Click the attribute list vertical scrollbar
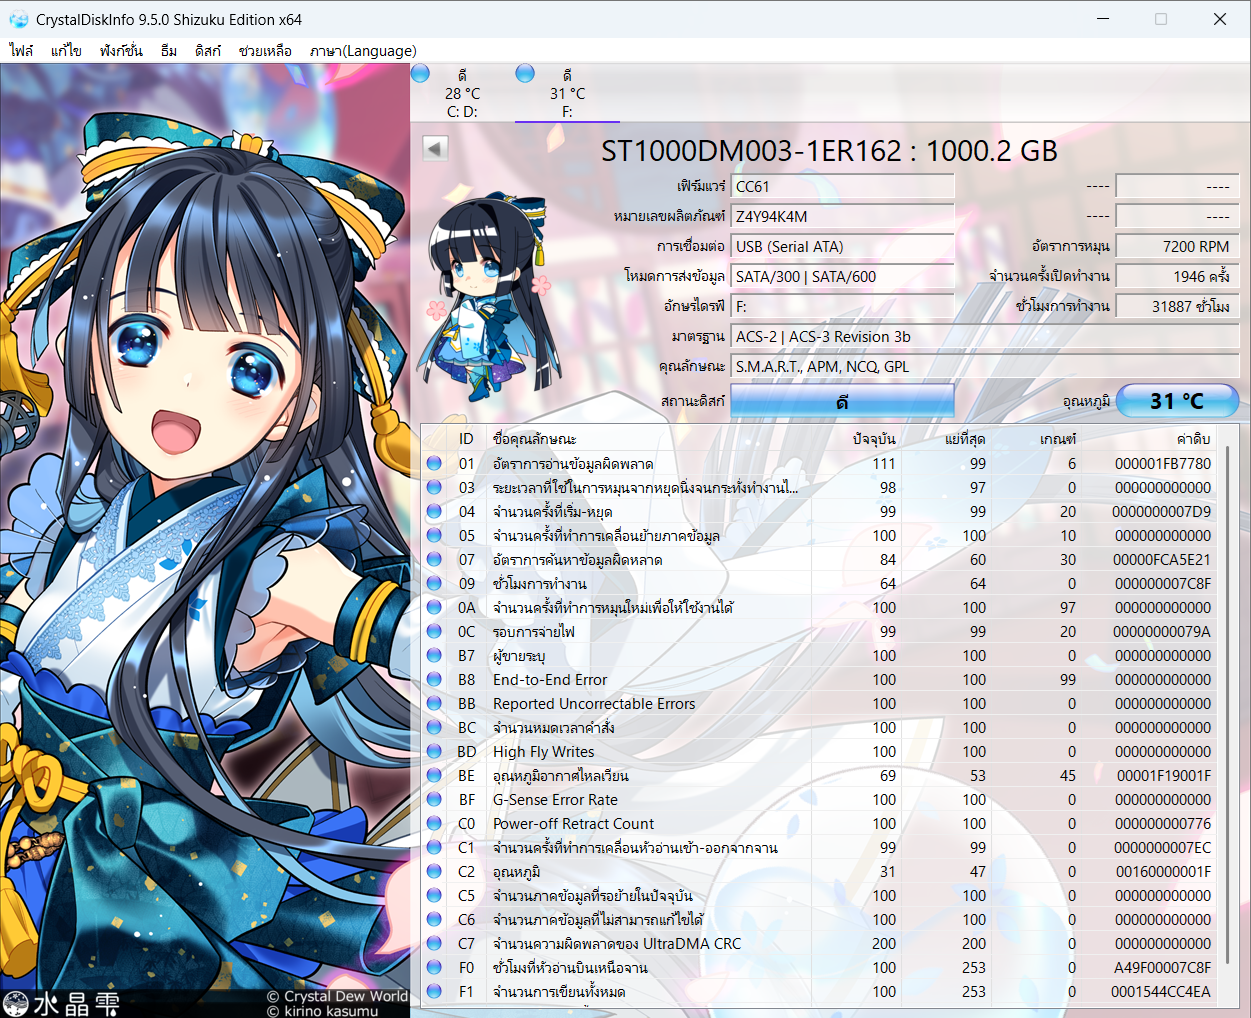The width and height of the screenshot is (1251, 1018). pyautogui.click(x=1231, y=715)
